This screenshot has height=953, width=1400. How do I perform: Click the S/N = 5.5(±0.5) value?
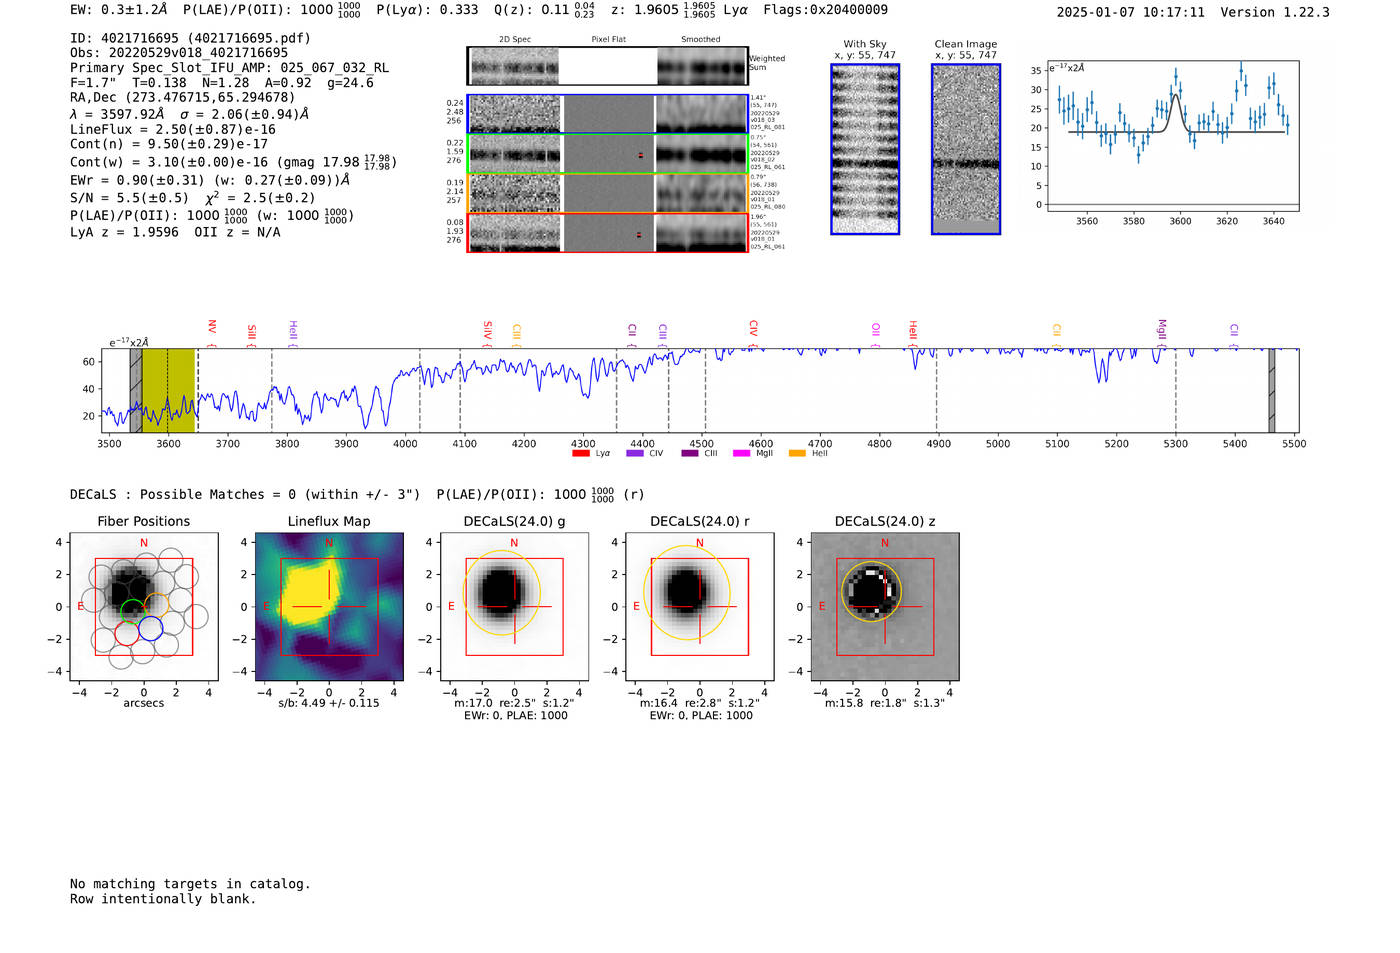(x=129, y=198)
